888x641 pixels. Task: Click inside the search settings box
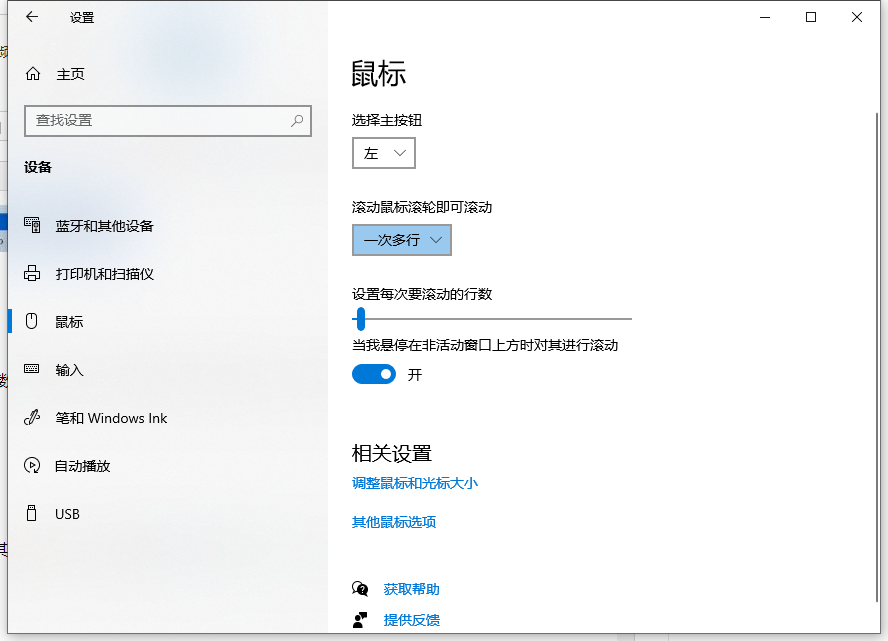[167, 121]
